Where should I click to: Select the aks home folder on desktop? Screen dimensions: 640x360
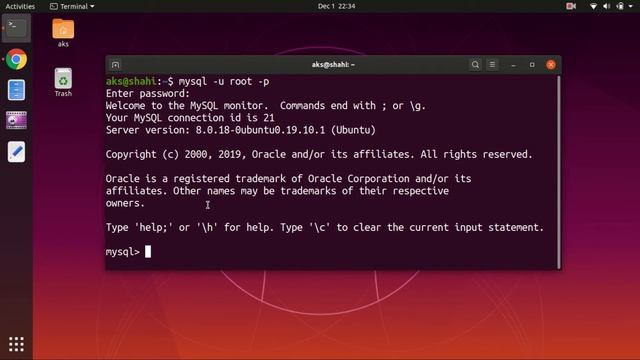[63, 33]
